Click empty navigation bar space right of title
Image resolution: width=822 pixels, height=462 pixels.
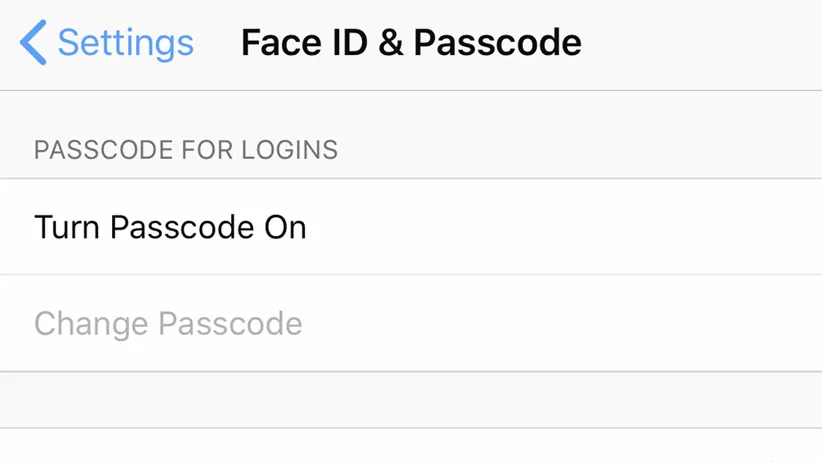coord(700,44)
